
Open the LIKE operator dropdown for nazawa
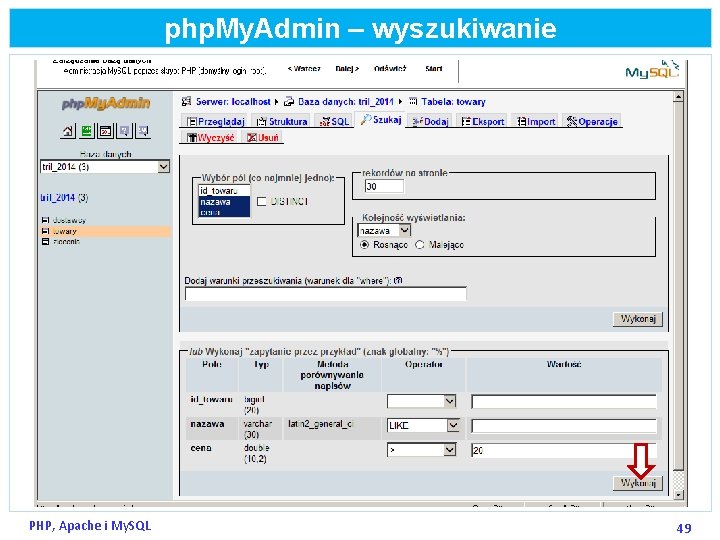pyautogui.click(x=423, y=426)
